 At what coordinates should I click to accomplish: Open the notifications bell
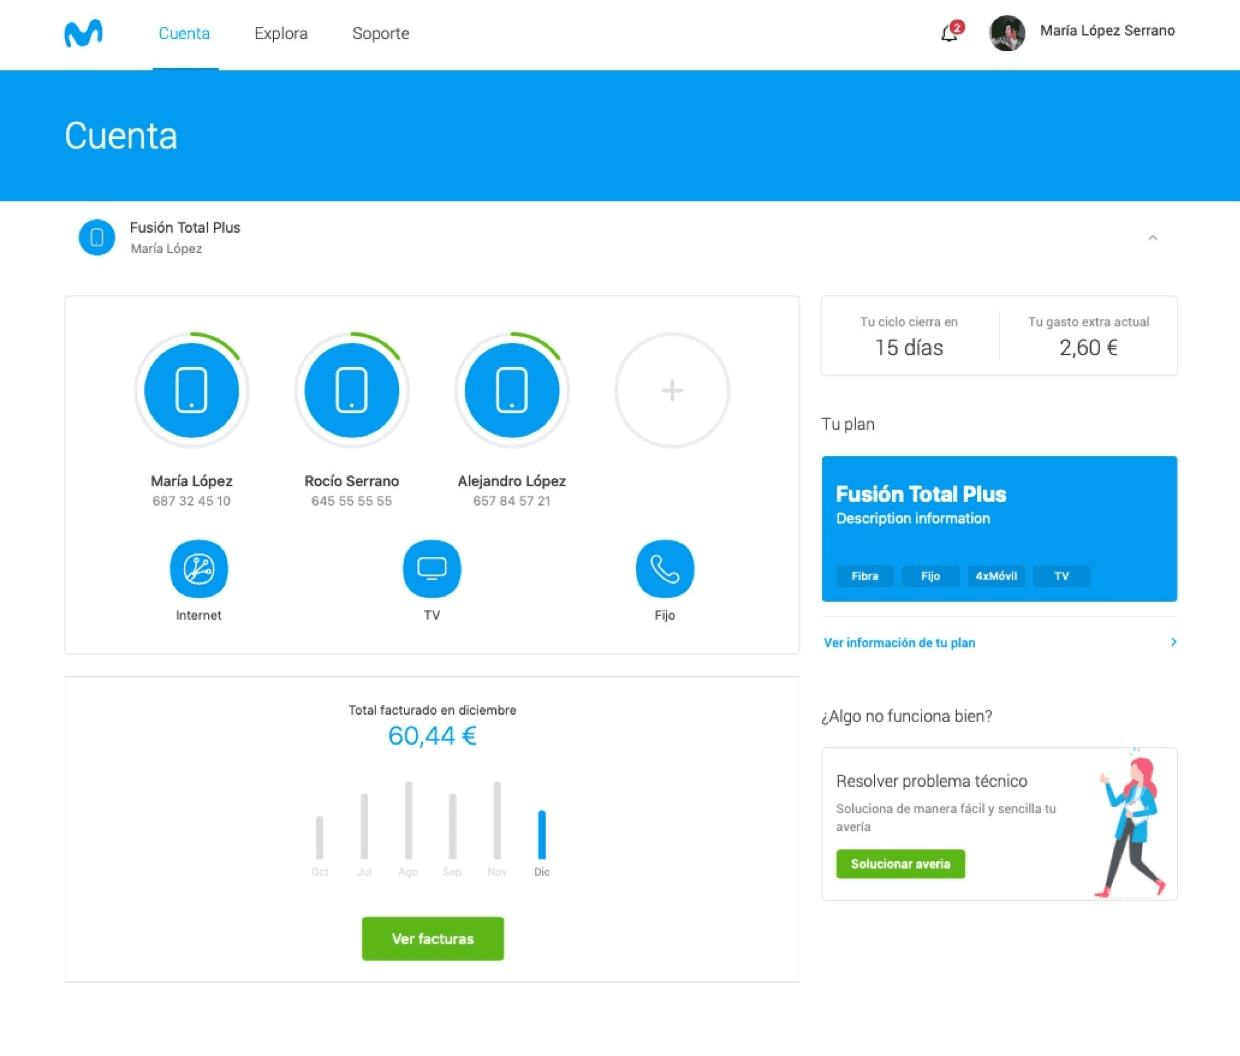(950, 33)
